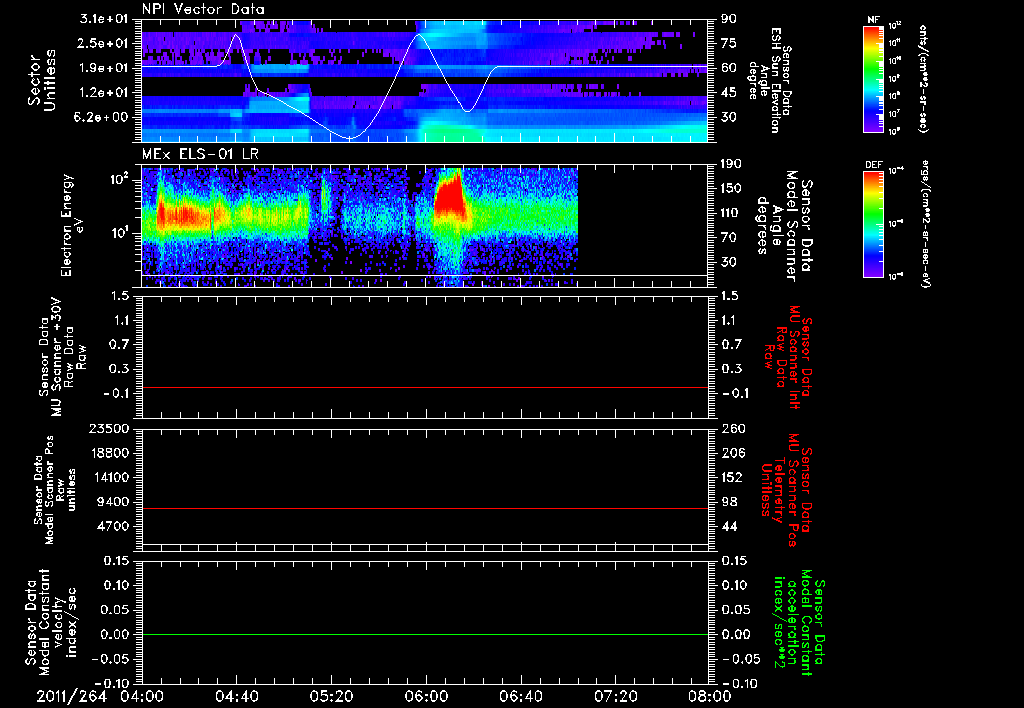
Task: Click the 1.9e+01 sector tick label
Action: pos(104,68)
